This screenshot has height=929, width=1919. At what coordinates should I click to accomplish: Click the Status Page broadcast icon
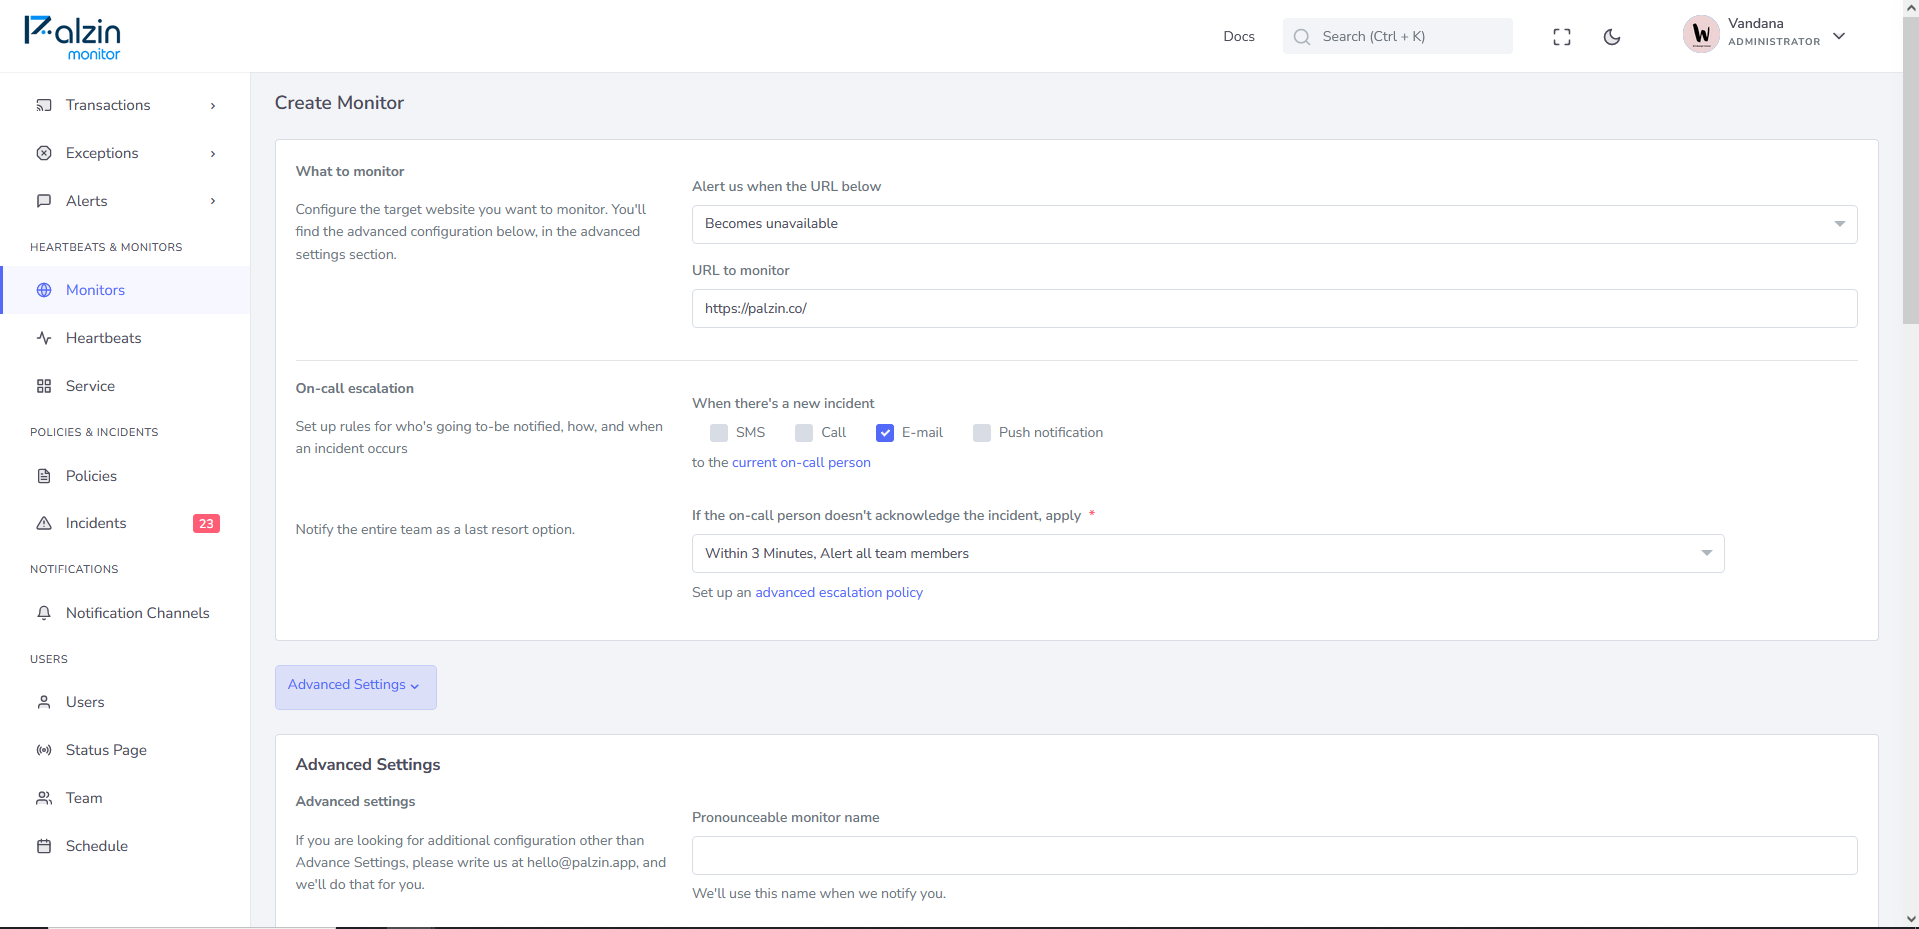coord(44,750)
